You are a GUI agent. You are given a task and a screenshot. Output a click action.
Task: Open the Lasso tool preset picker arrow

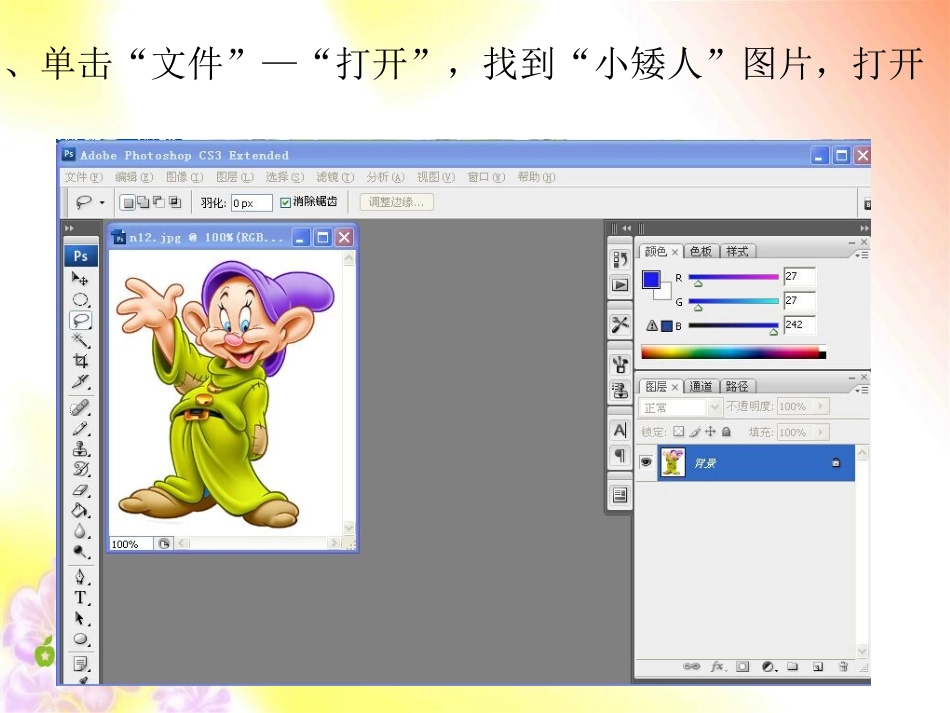pyautogui.click(x=102, y=203)
